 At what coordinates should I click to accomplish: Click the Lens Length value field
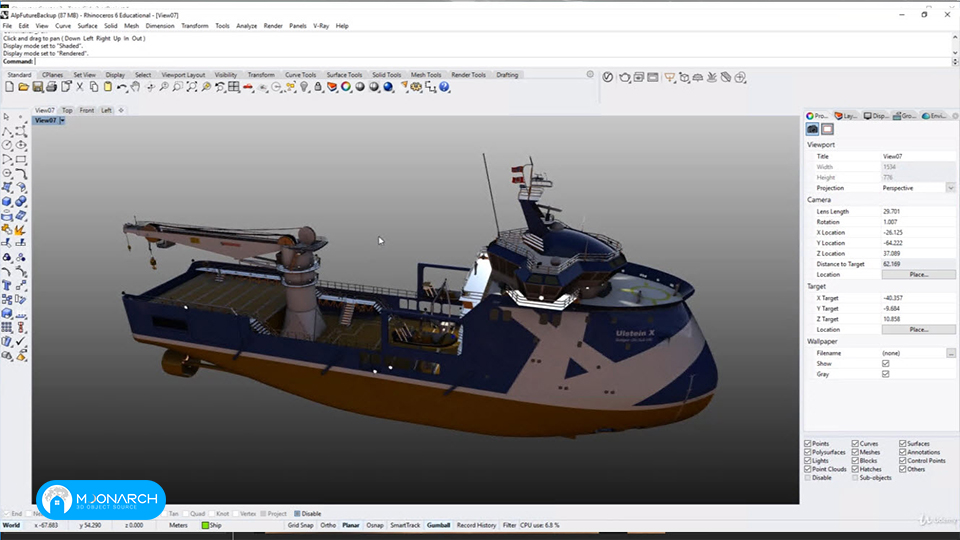tap(918, 211)
